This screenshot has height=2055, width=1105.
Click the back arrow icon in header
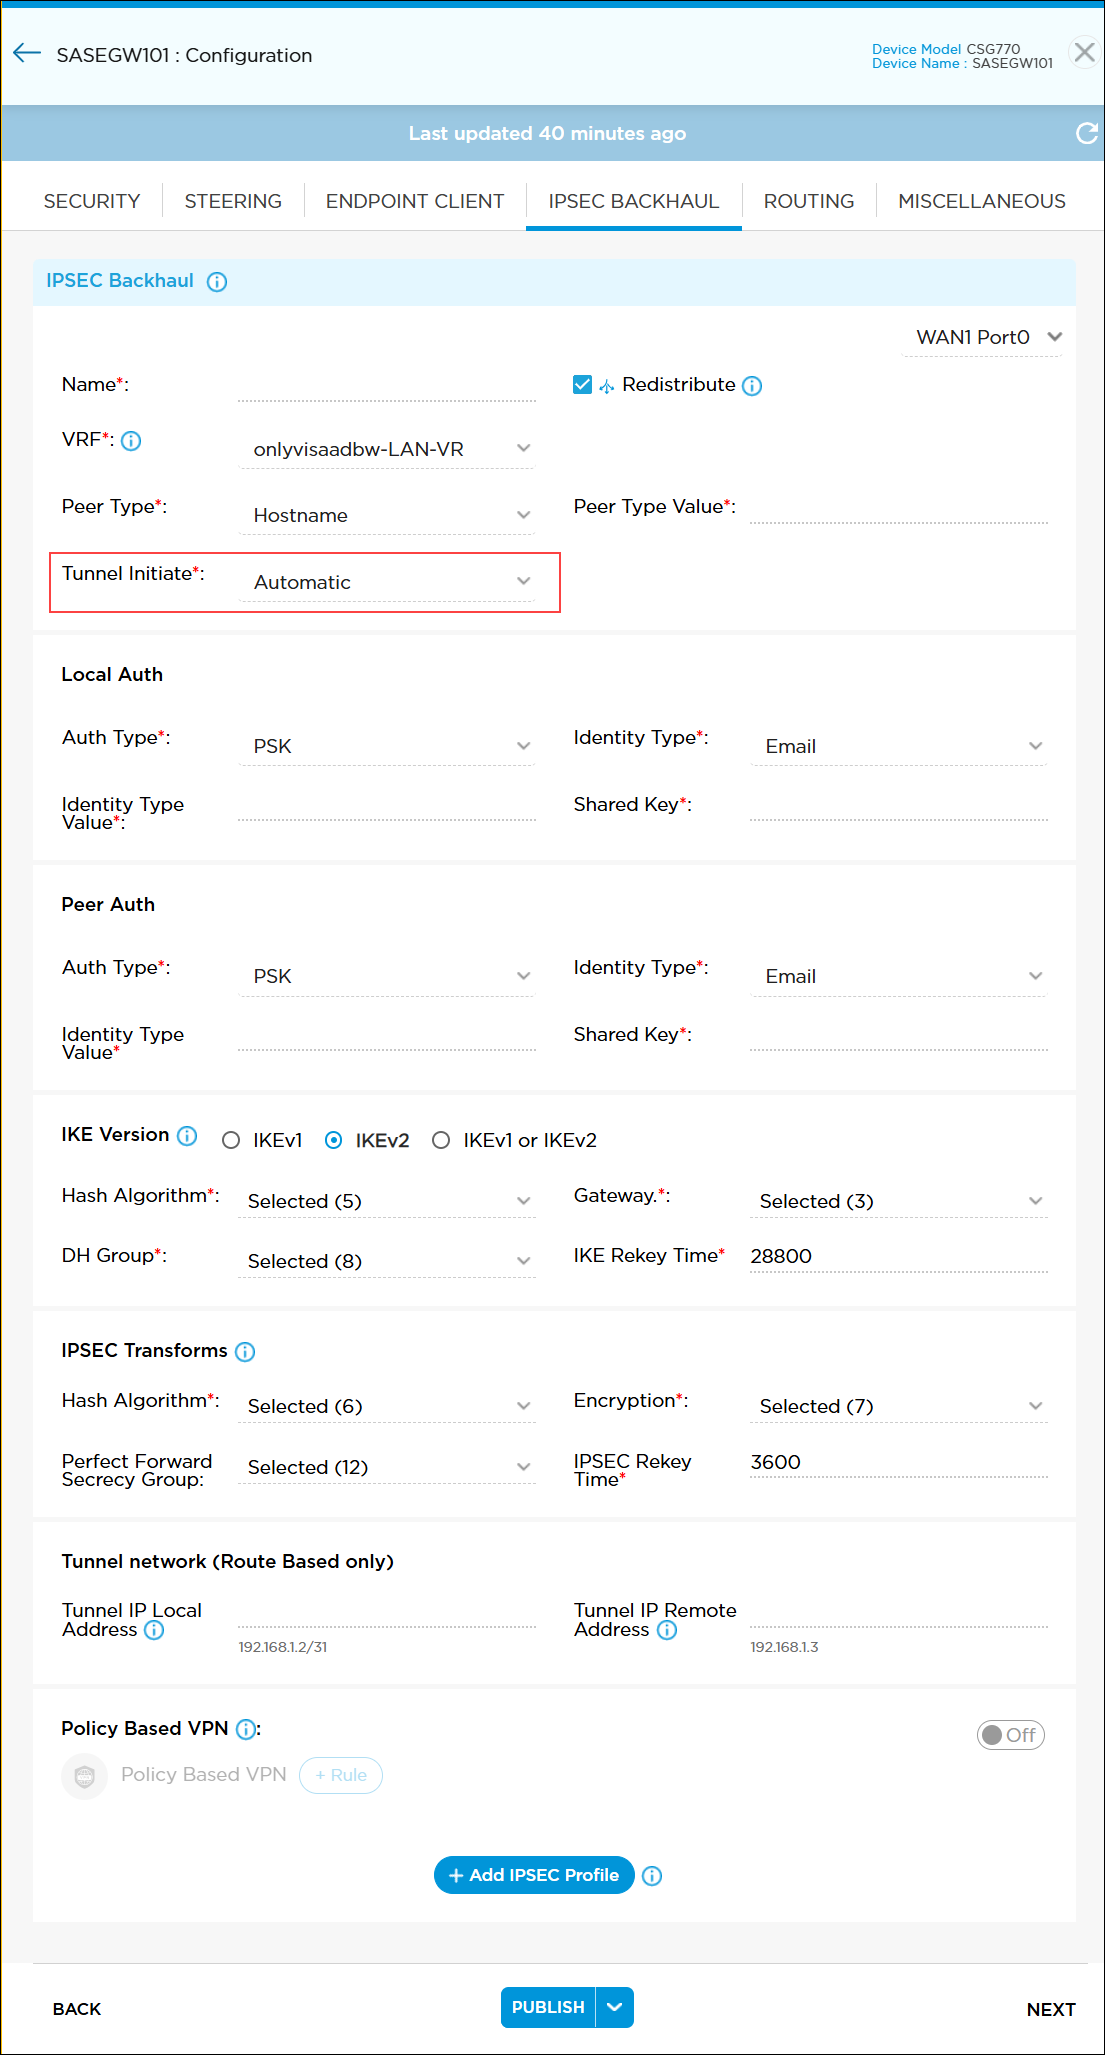point(27,54)
